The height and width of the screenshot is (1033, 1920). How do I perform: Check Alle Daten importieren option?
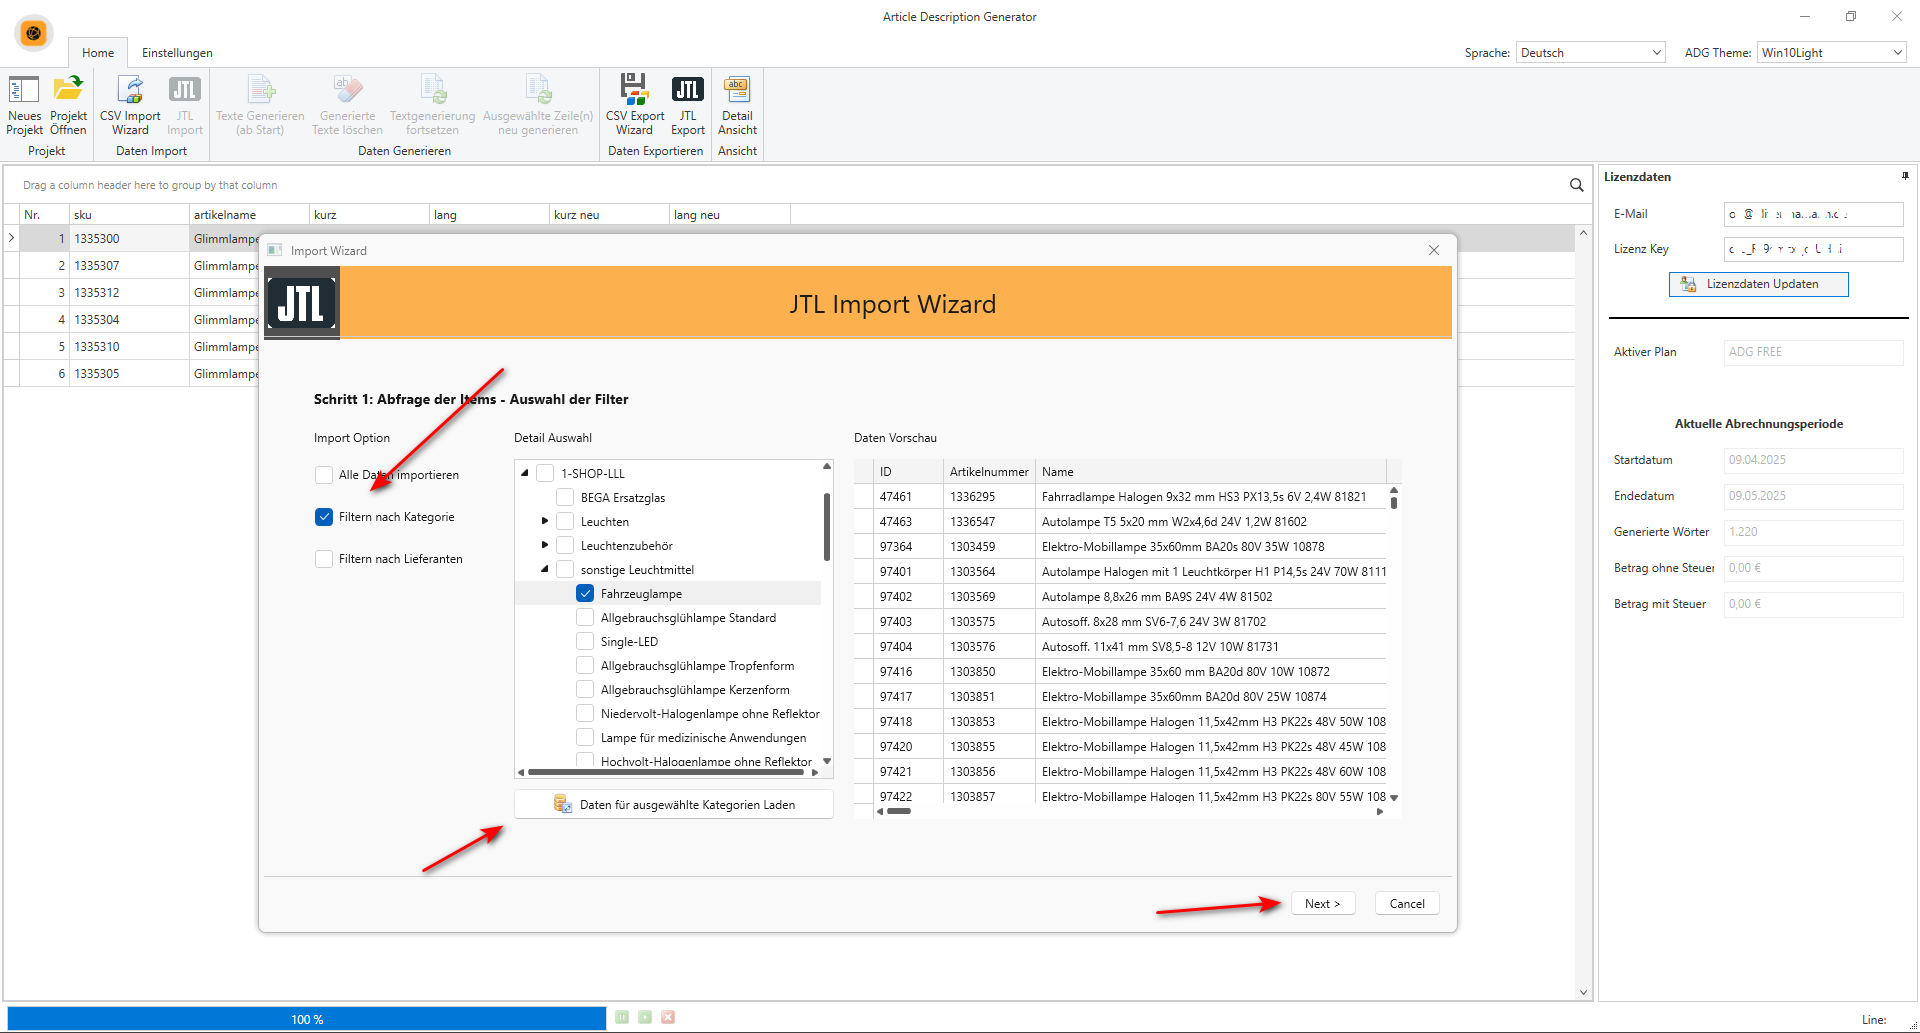[324, 475]
